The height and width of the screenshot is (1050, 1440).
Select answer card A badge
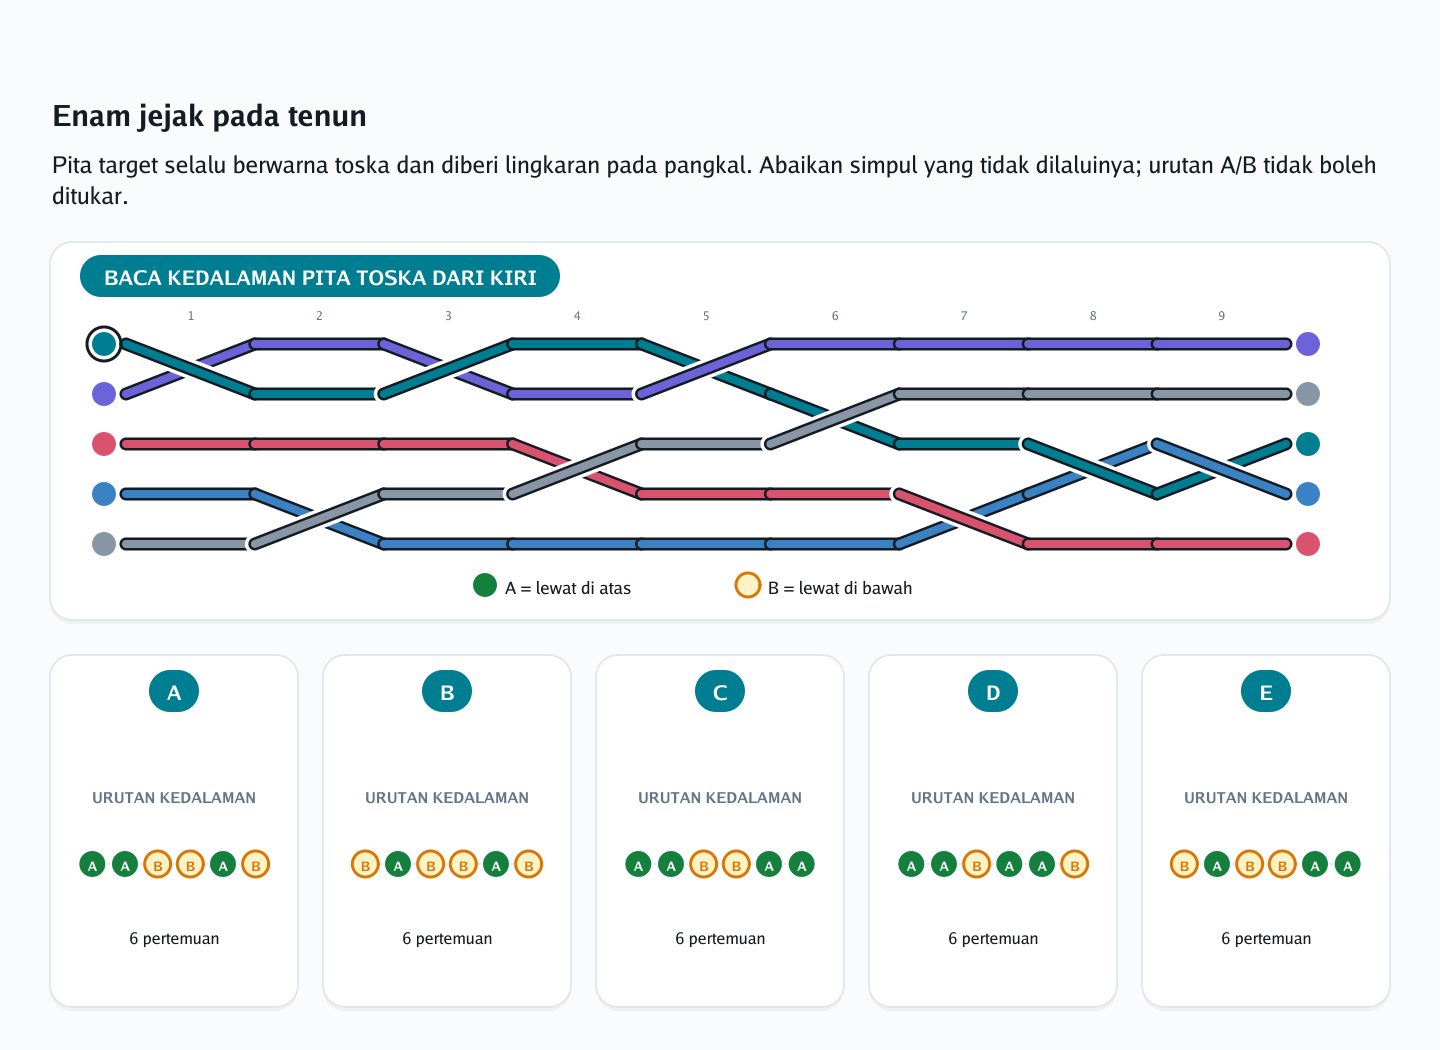coord(174,691)
